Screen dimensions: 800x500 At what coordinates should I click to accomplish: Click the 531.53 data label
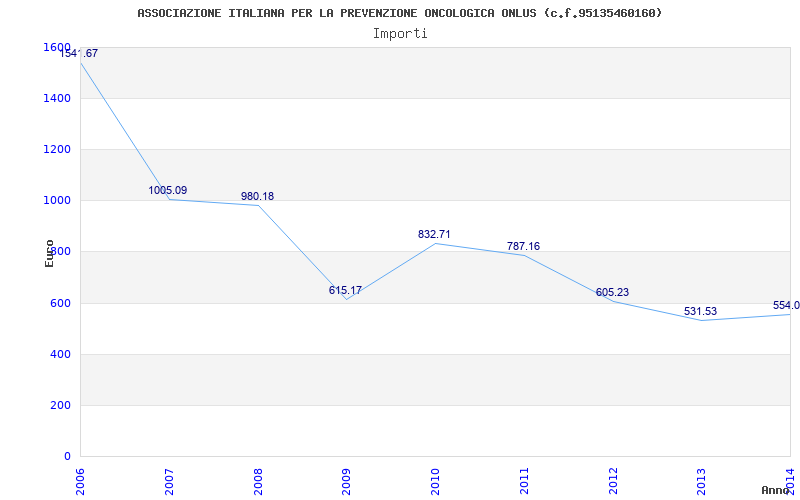pyautogui.click(x=701, y=311)
